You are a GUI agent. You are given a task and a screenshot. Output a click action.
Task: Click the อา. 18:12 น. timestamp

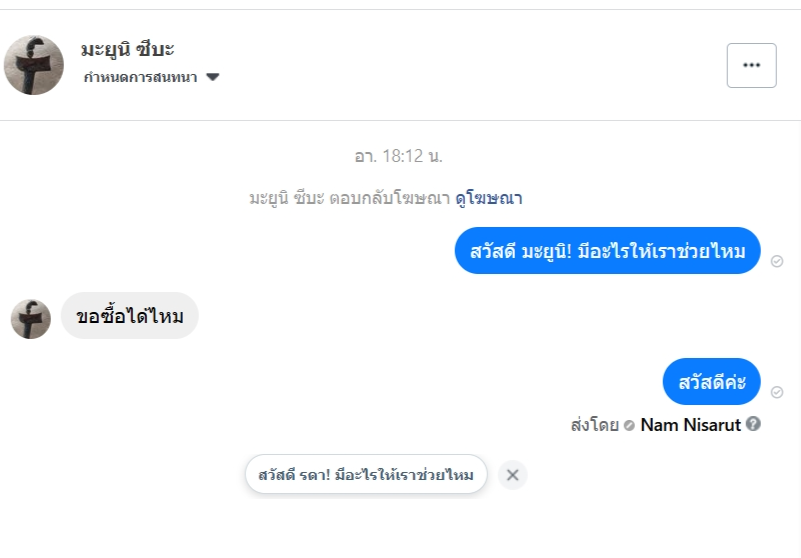click(x=398, y=156)
